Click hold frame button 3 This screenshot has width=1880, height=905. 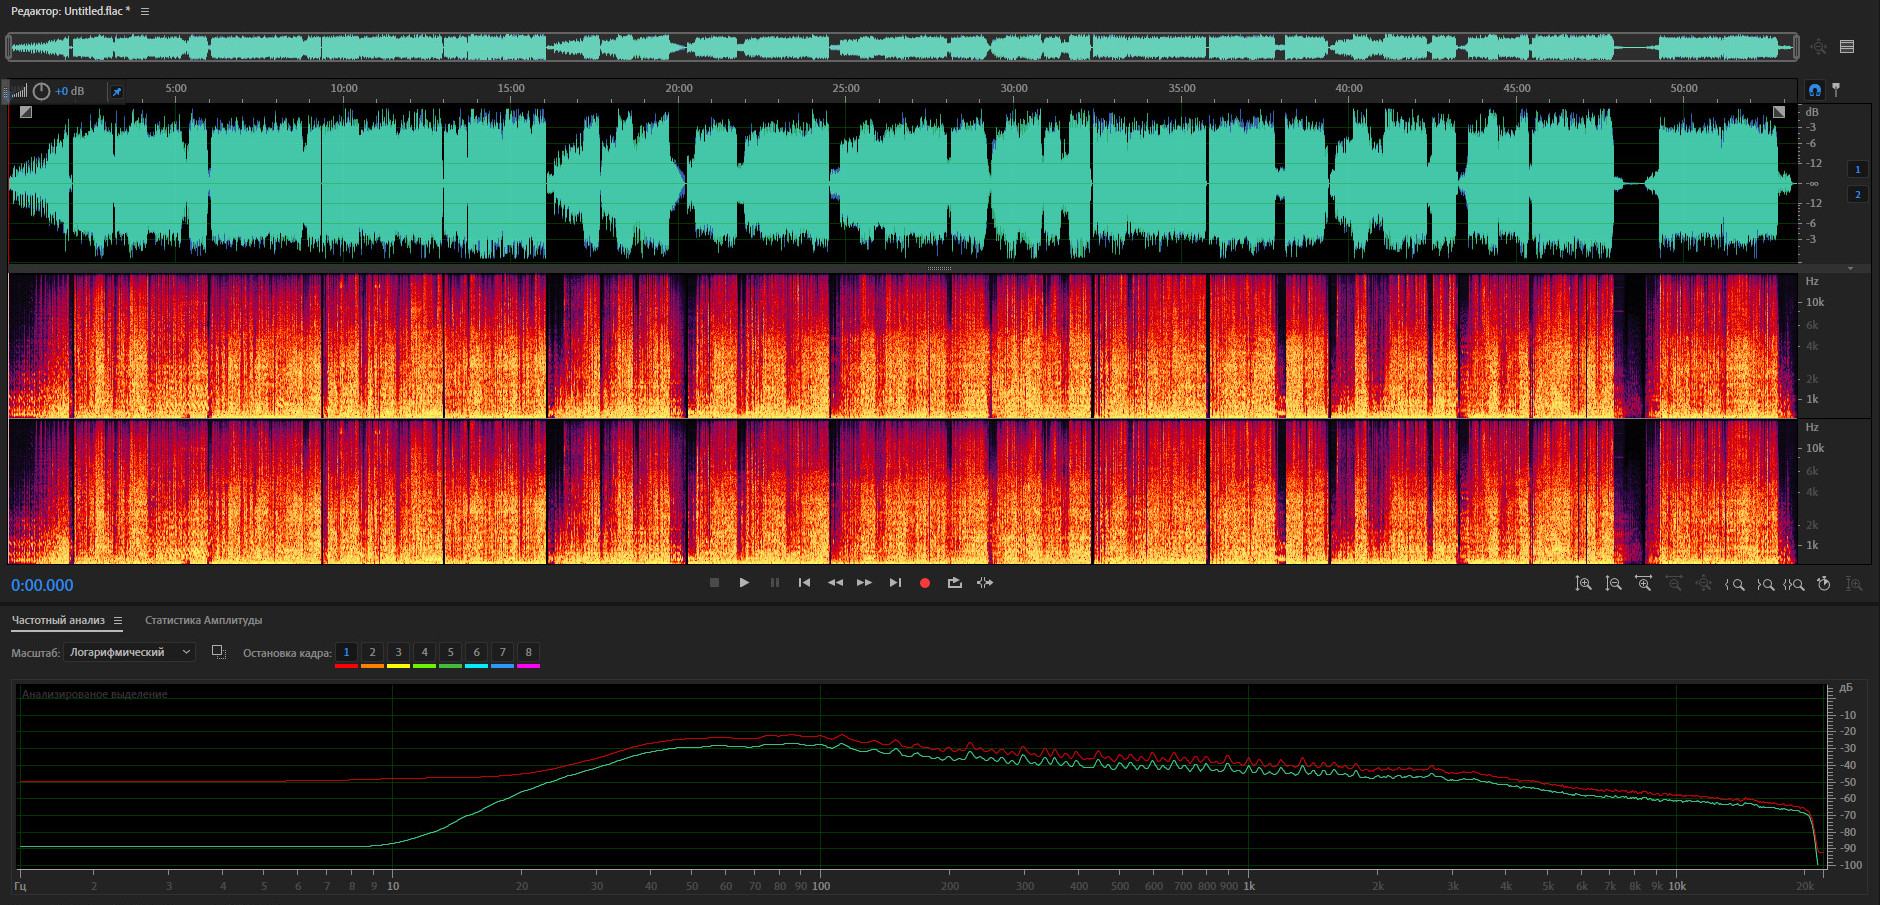(x=398, y=653)
